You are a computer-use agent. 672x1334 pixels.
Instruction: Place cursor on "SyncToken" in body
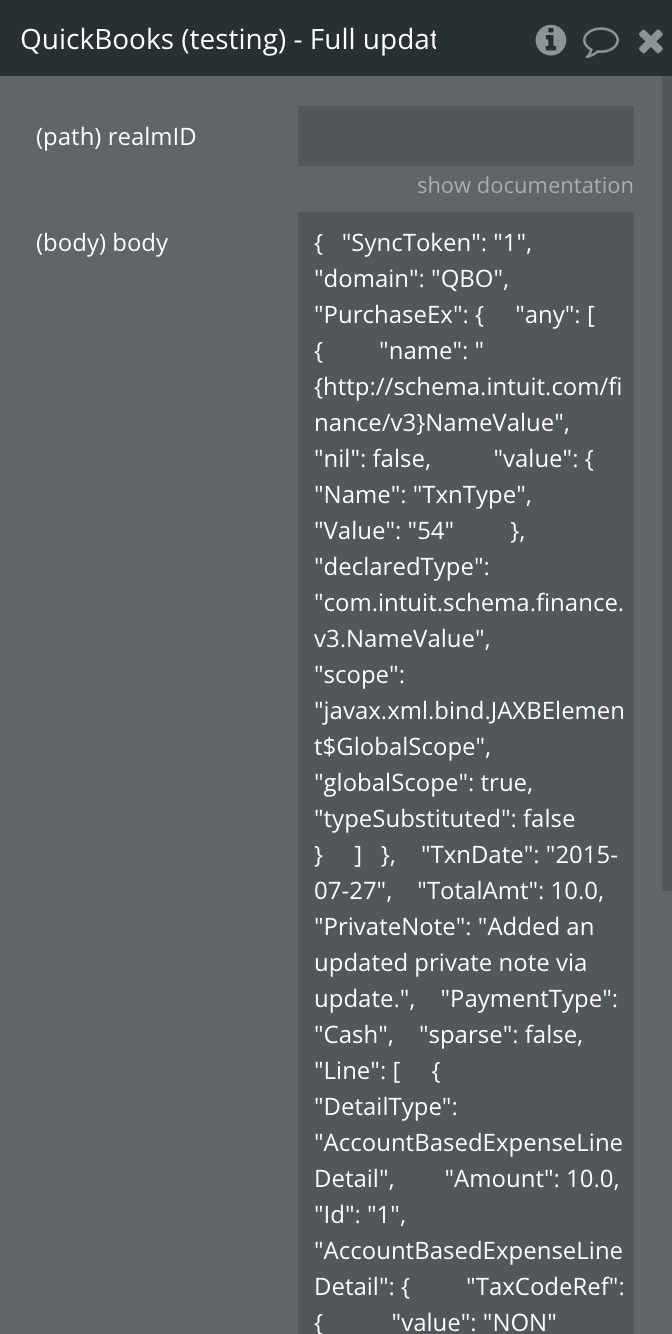click(x=406, y=243)
